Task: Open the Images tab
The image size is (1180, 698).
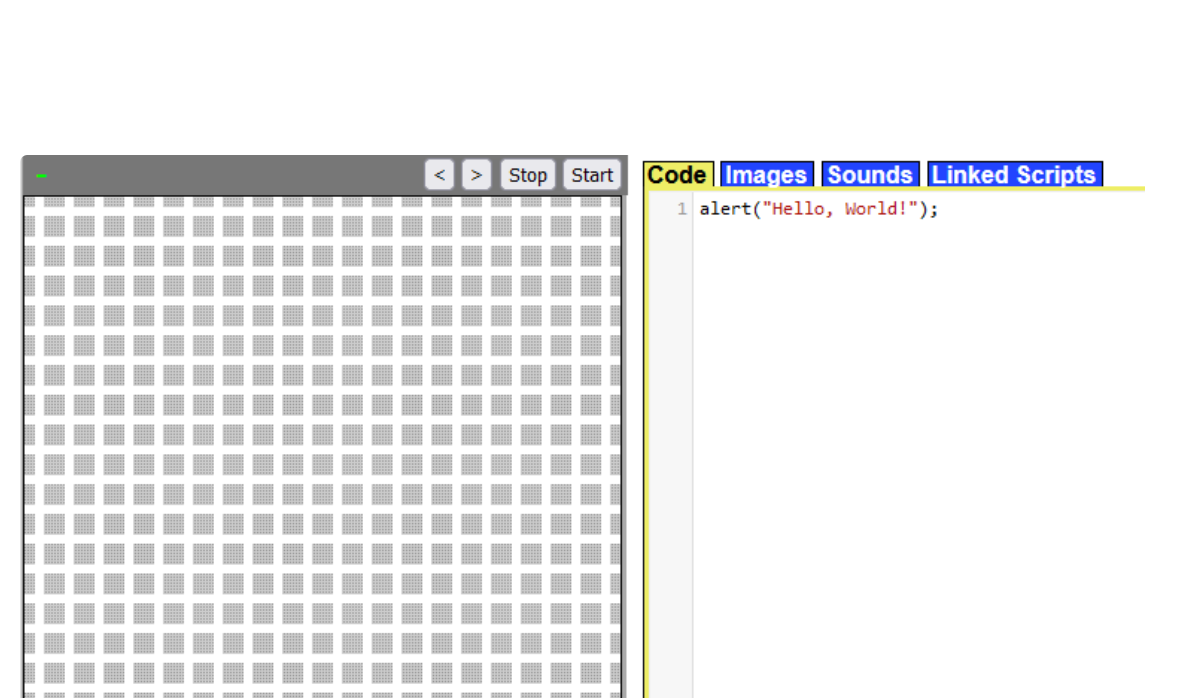Action: 766,174
